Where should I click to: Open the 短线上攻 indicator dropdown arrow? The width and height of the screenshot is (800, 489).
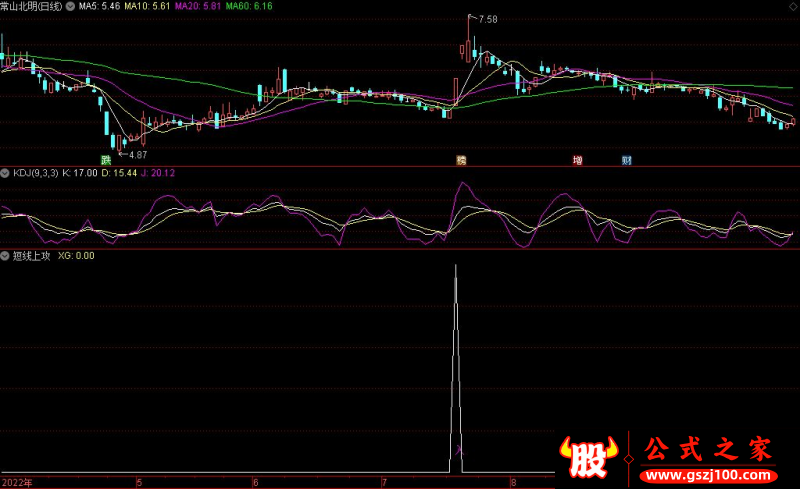pyautogui.click(x=6, y=256)
